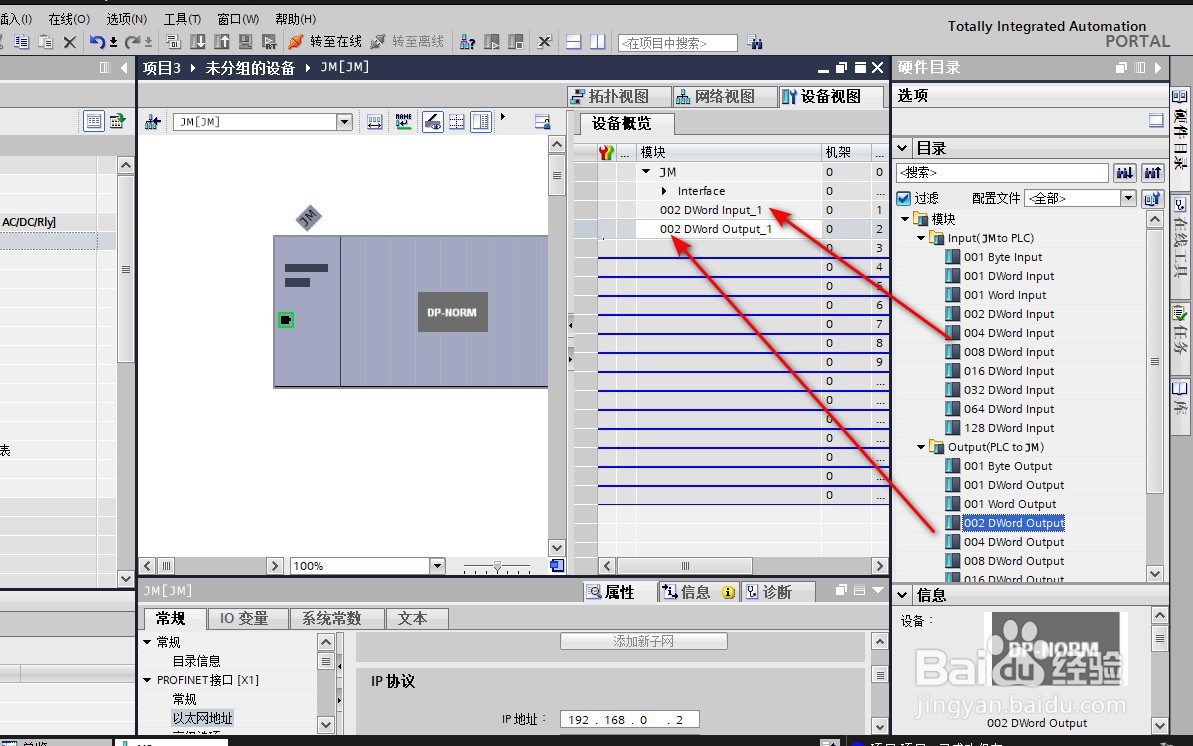Collapse the 模块 tree folder
This screenshot has height=746, width=1193.
click(x=905, y=219)
